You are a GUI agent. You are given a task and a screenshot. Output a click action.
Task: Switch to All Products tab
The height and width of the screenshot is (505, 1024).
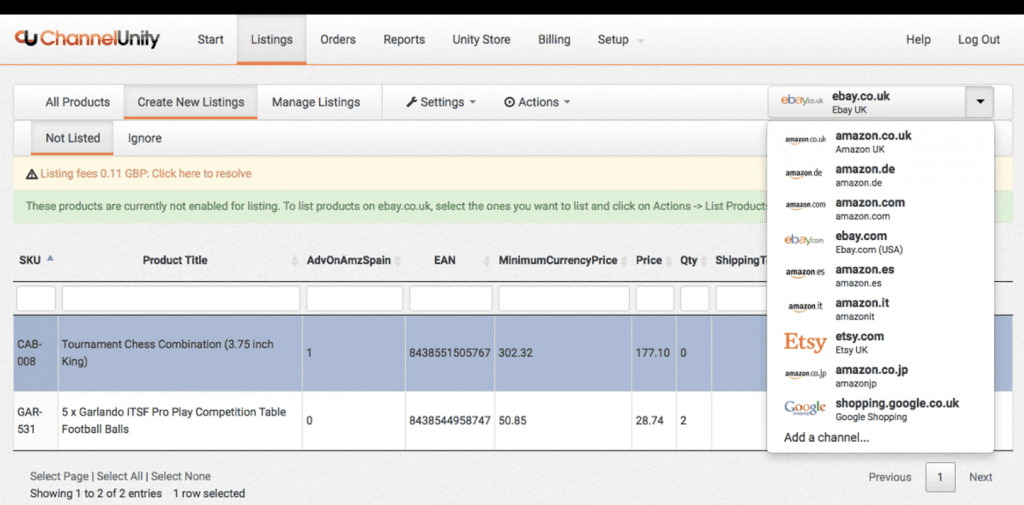click(x=78, y=102)
